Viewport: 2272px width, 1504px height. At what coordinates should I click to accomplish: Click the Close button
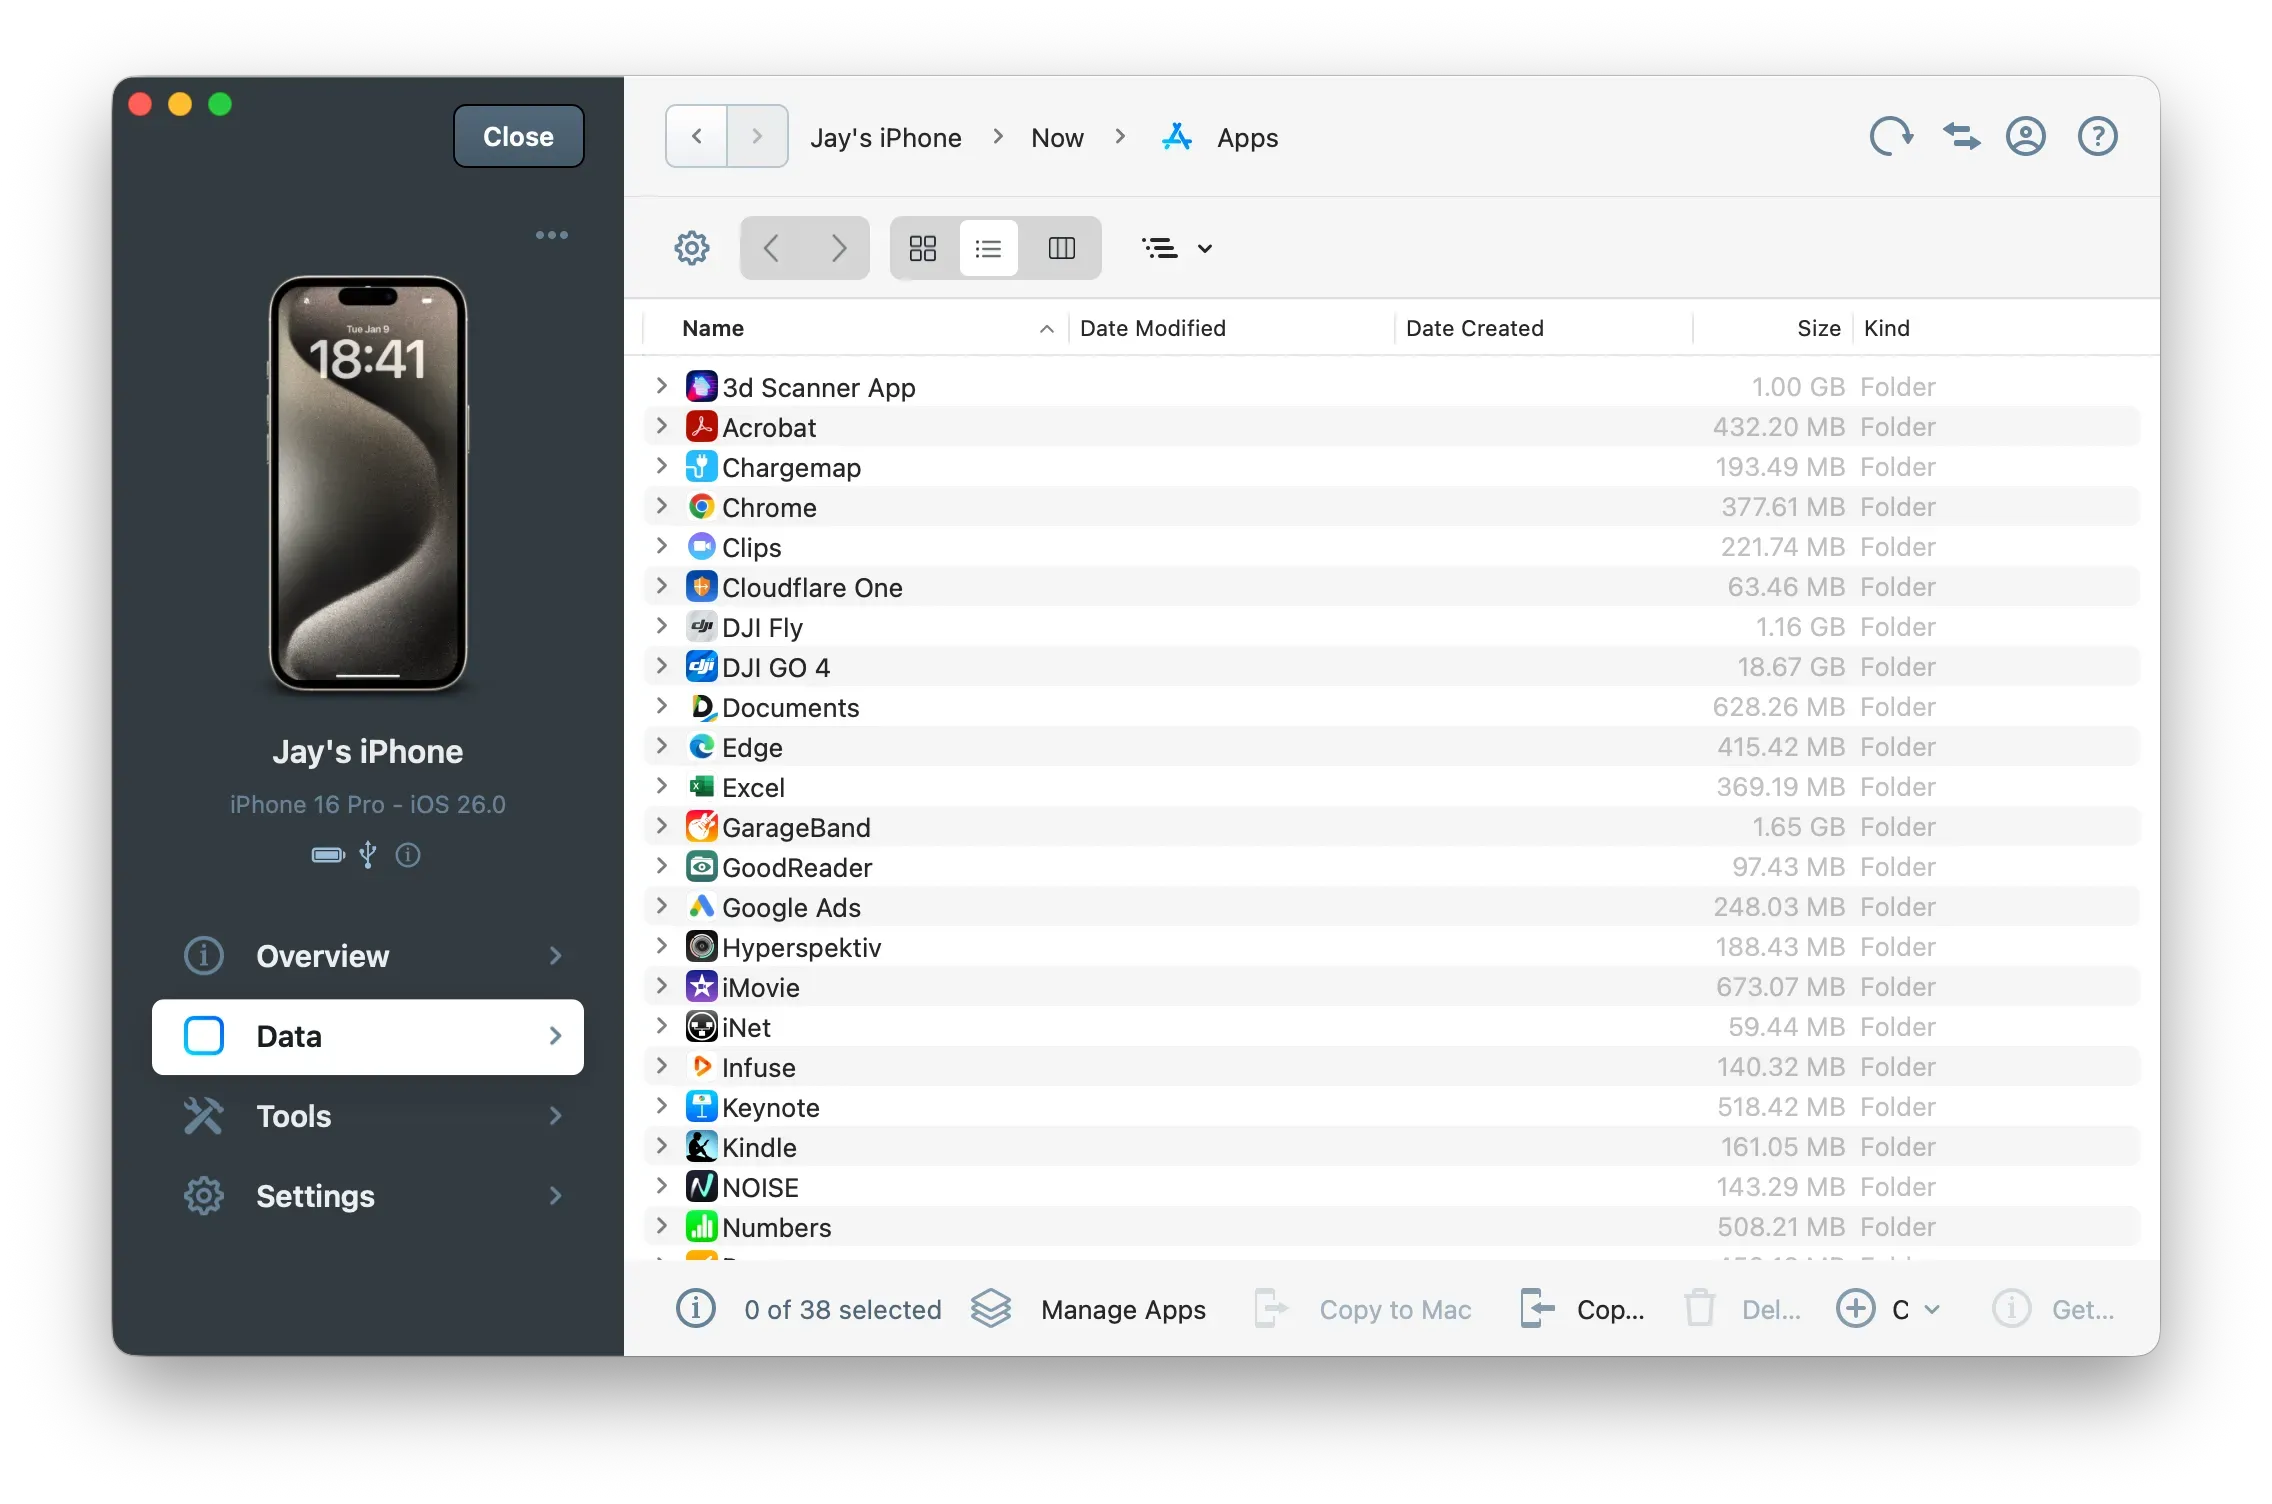(x=517, y=136)
